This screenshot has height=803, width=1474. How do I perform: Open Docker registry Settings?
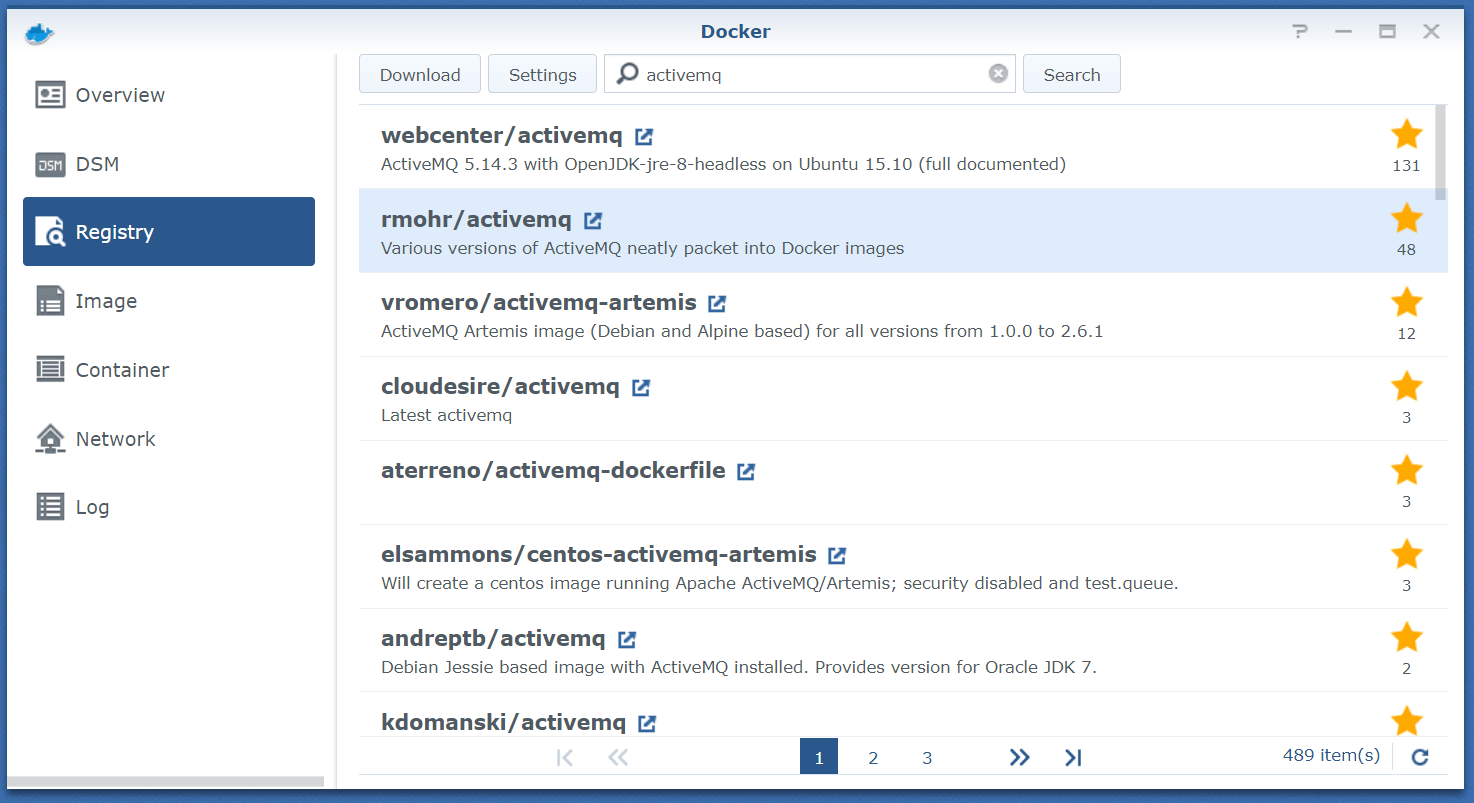(542, 73)
